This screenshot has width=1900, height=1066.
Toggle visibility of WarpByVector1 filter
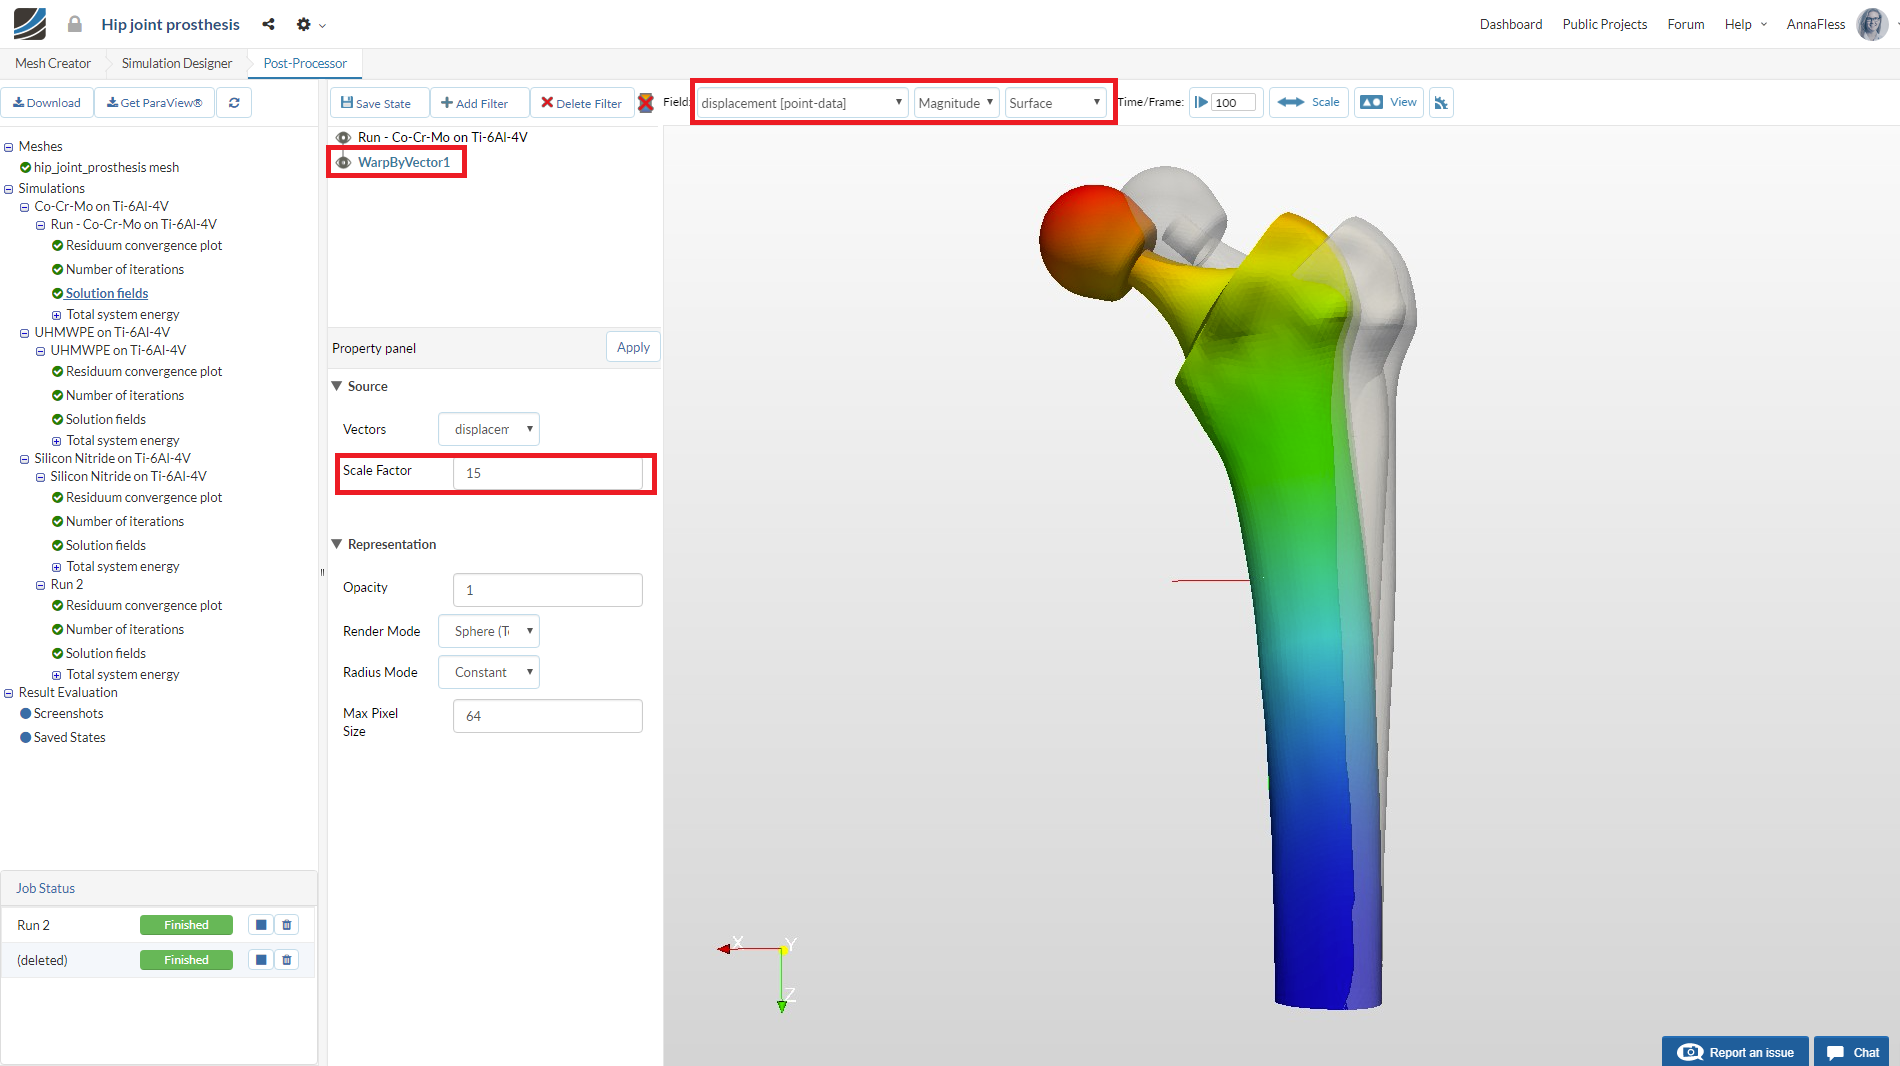(x=343, y=162)
